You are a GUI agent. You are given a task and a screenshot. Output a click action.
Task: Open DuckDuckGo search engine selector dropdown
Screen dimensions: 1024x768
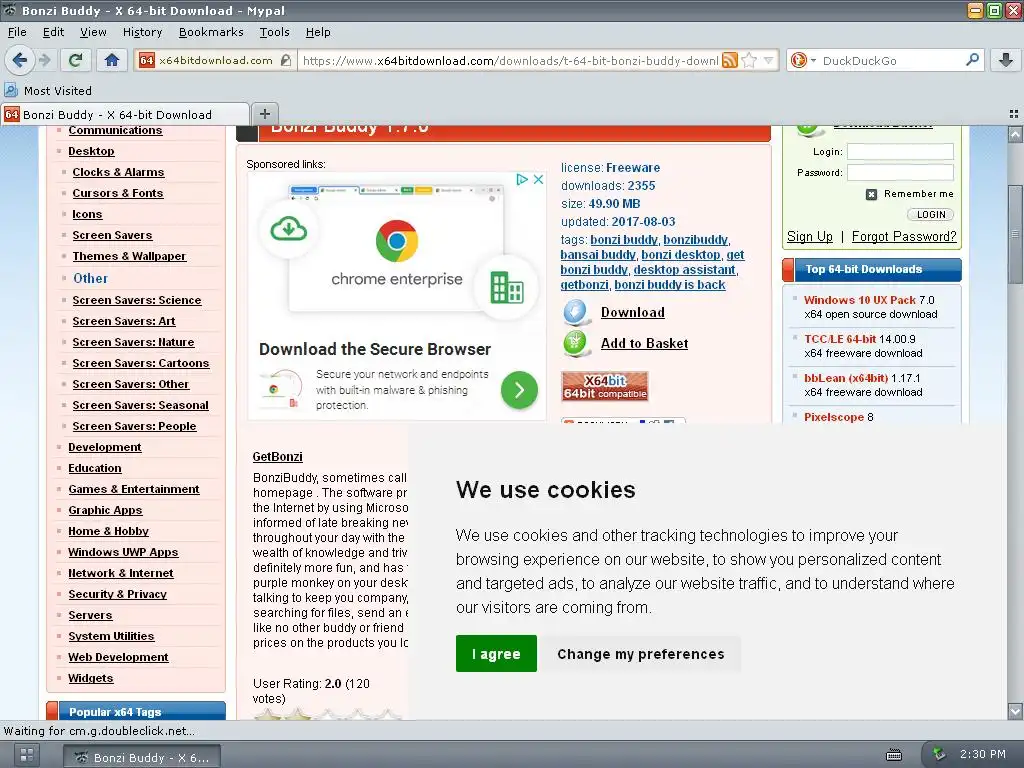tap(803, 61)
